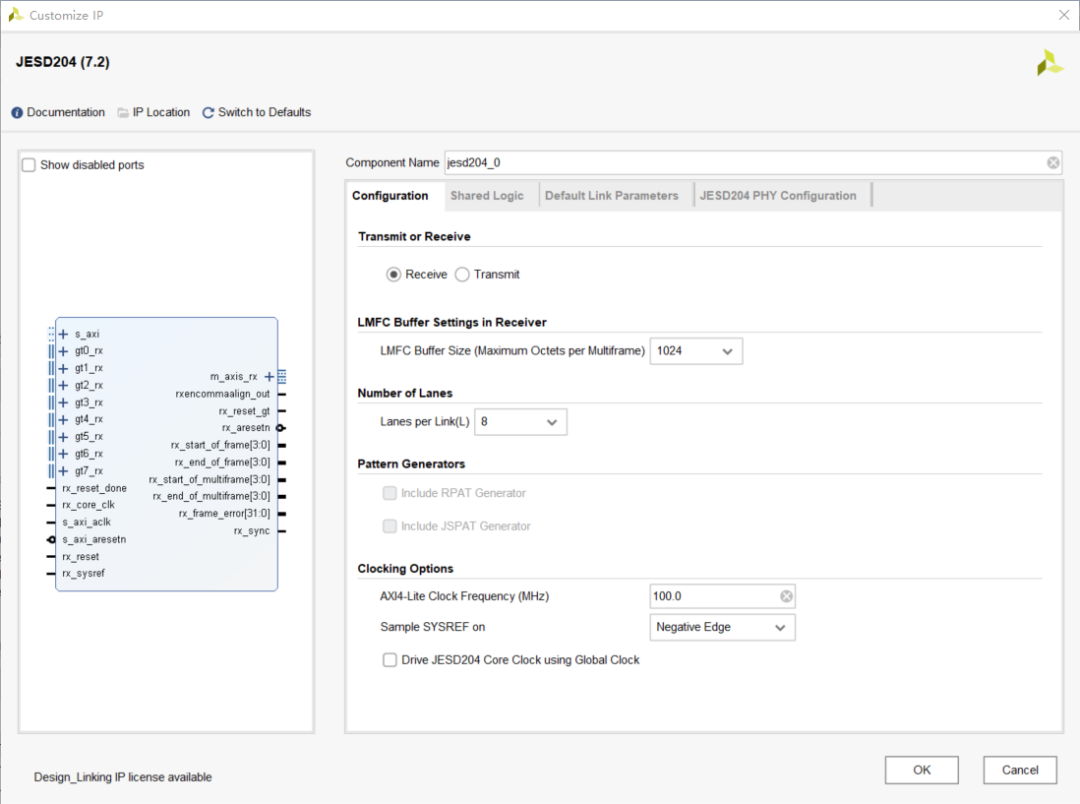Select the rx_sync port label
Image resolution: width=1080 pixels, height=804 pixels.
[251, 531]
